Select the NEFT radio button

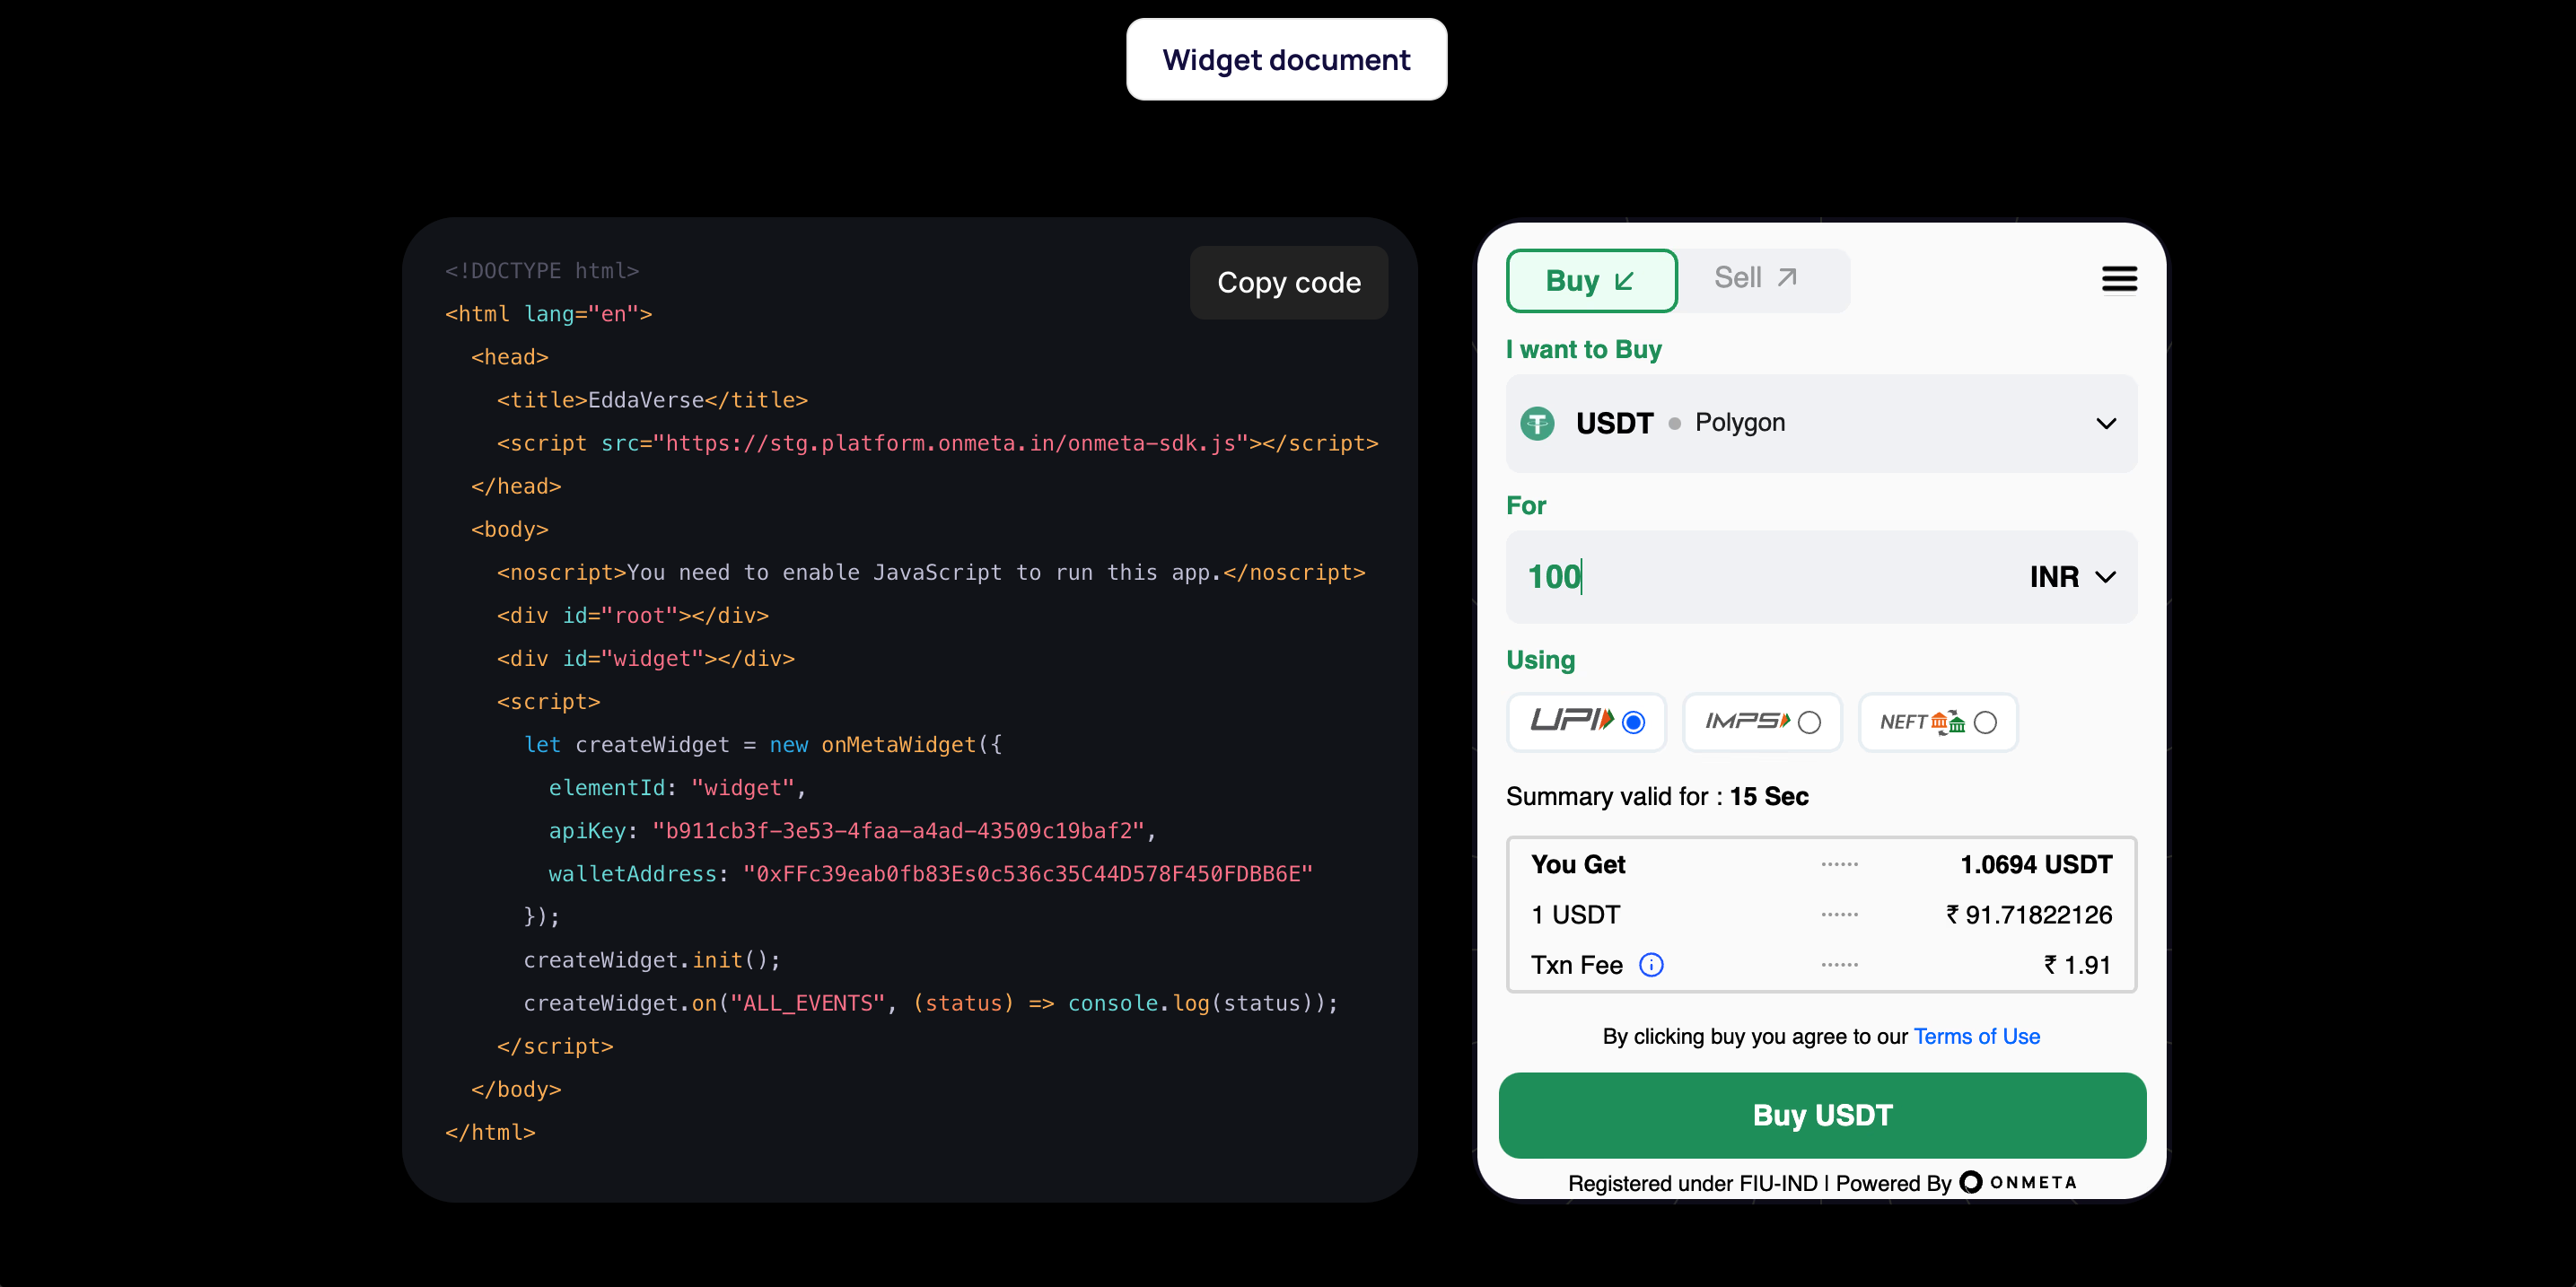(1985, 722)
